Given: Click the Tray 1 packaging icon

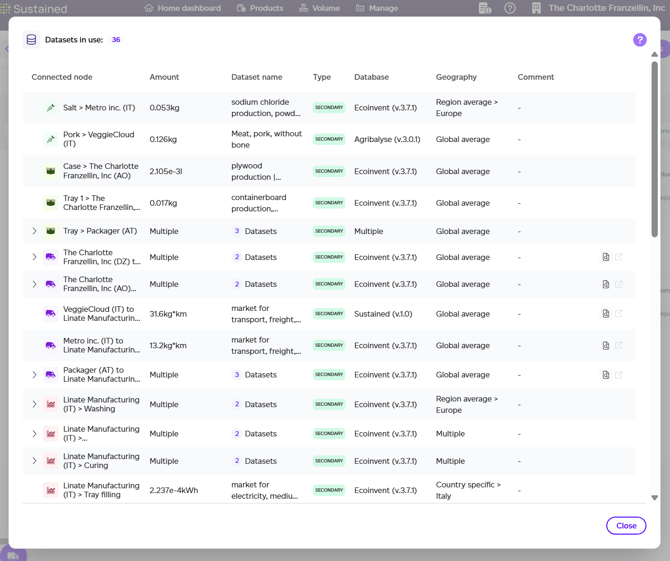Looking at the screenshot, I should tap(50, 203).
